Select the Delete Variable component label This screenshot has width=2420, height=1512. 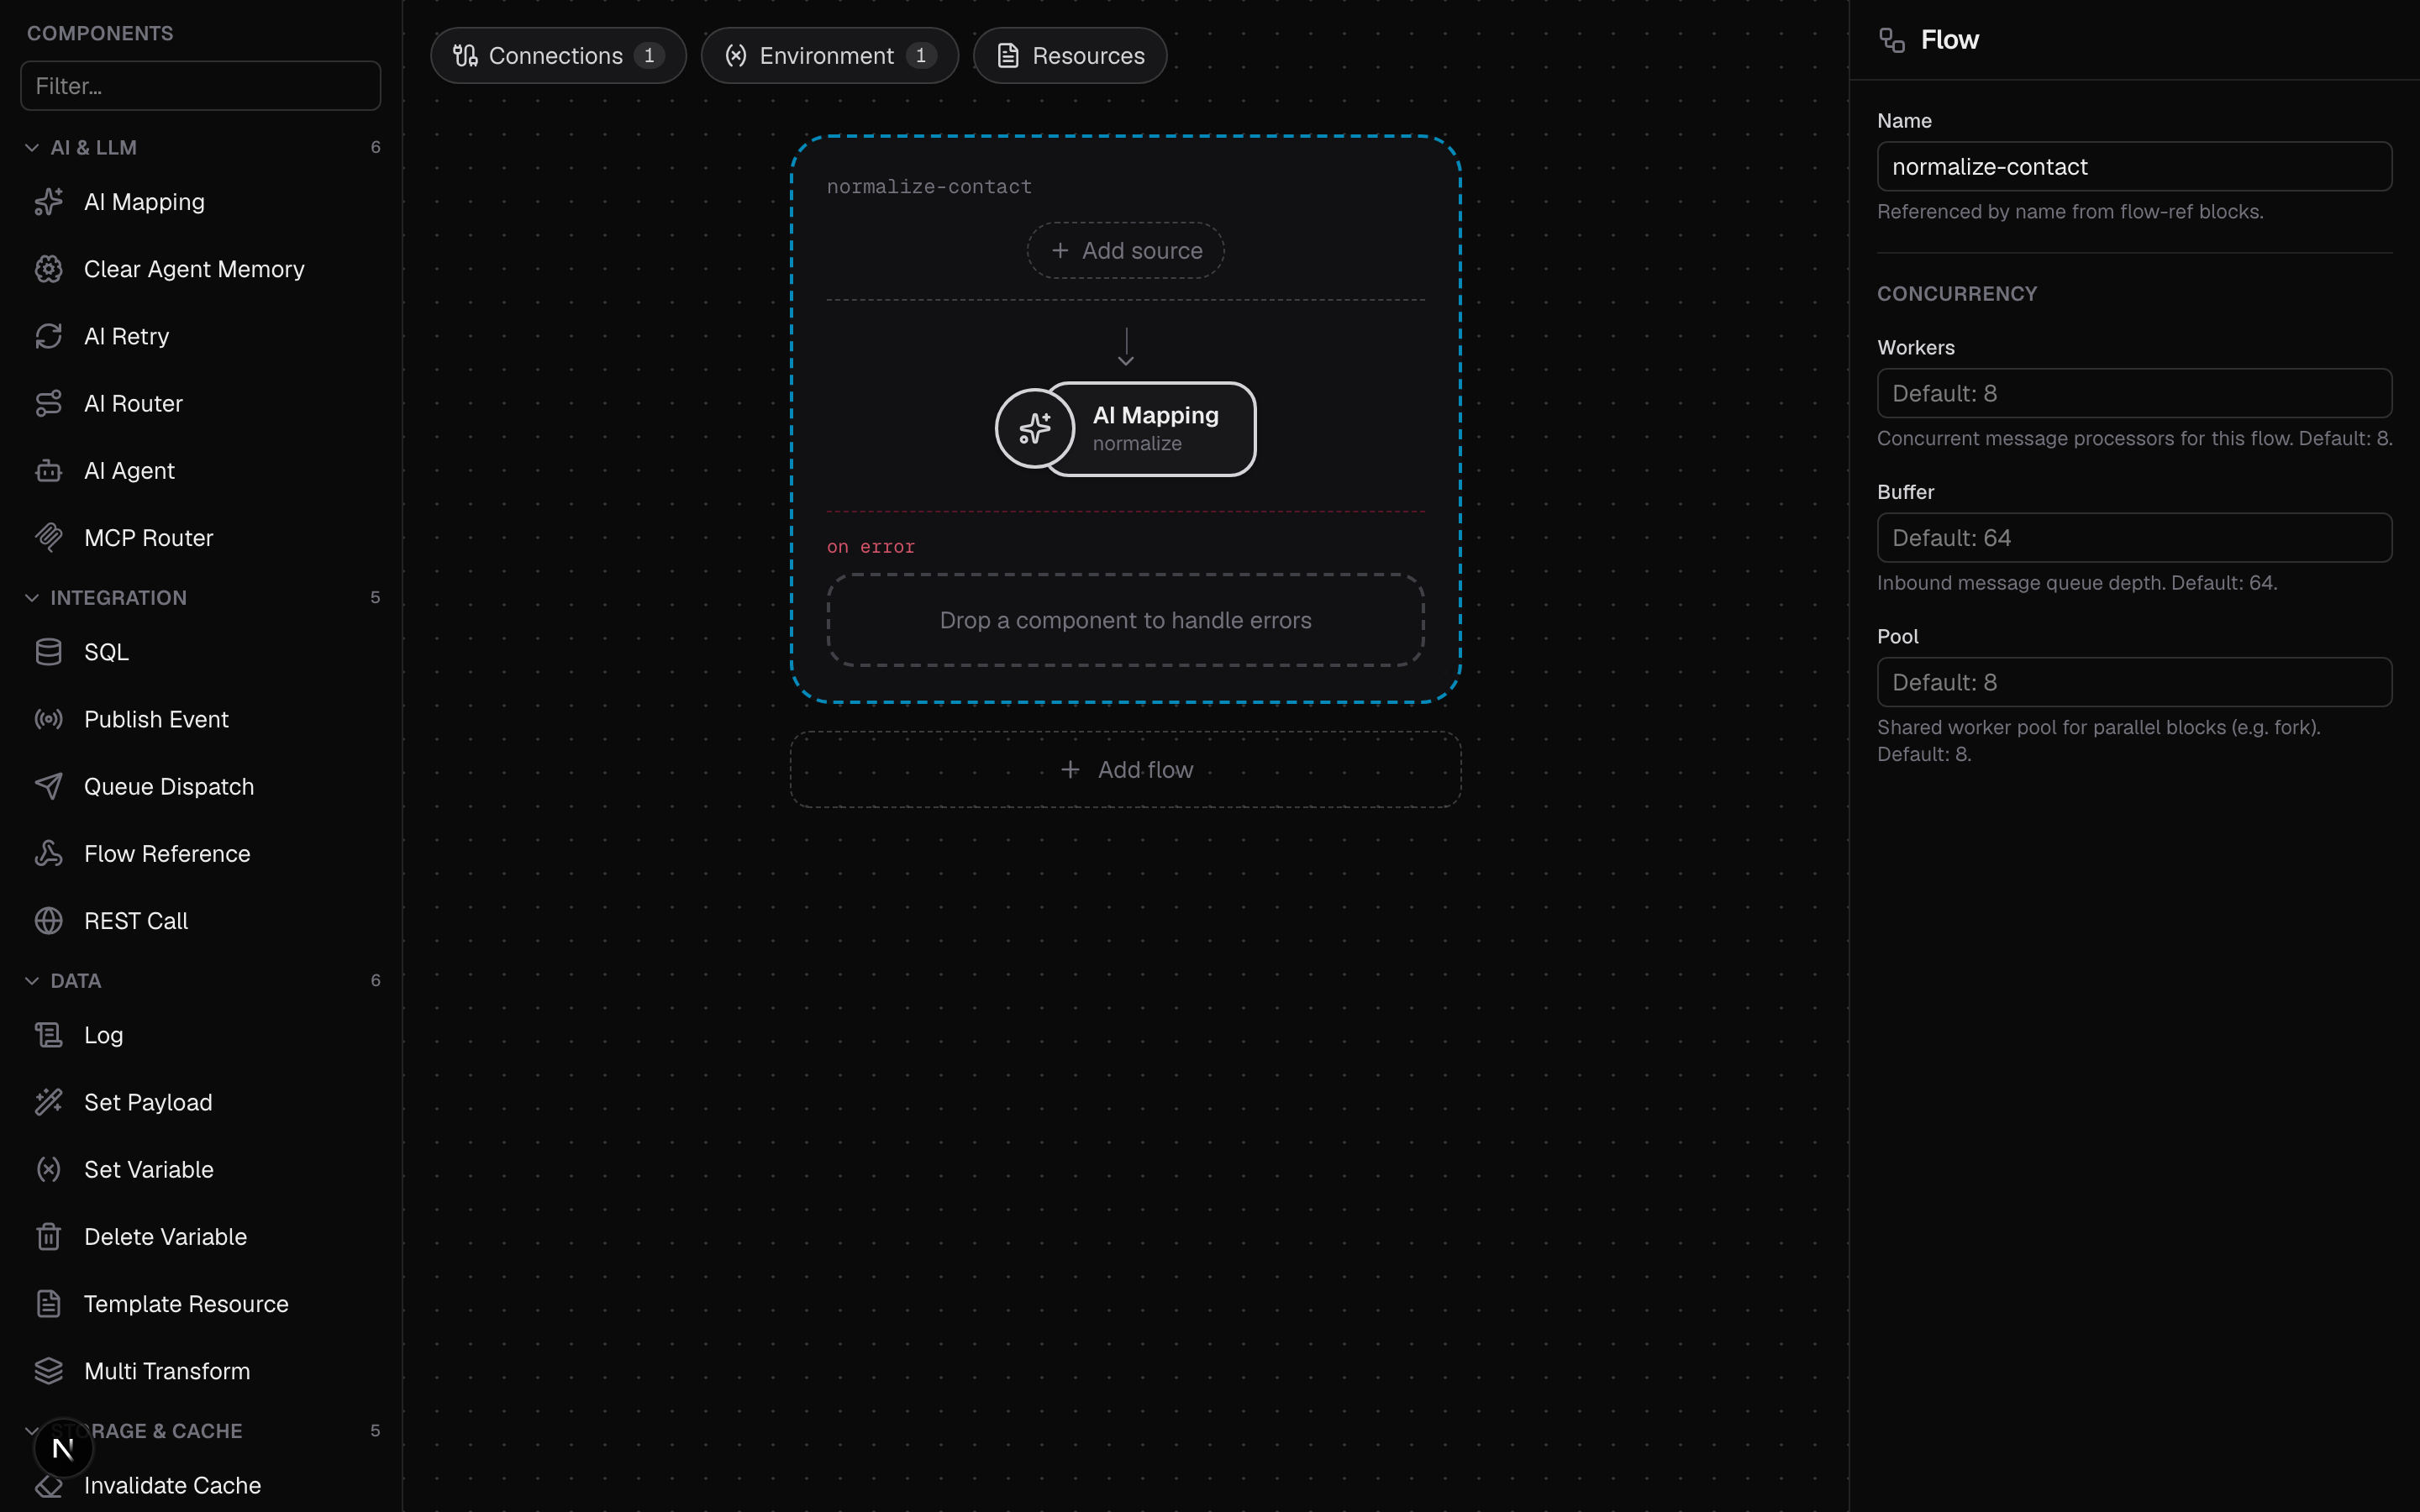[165, 1237]
